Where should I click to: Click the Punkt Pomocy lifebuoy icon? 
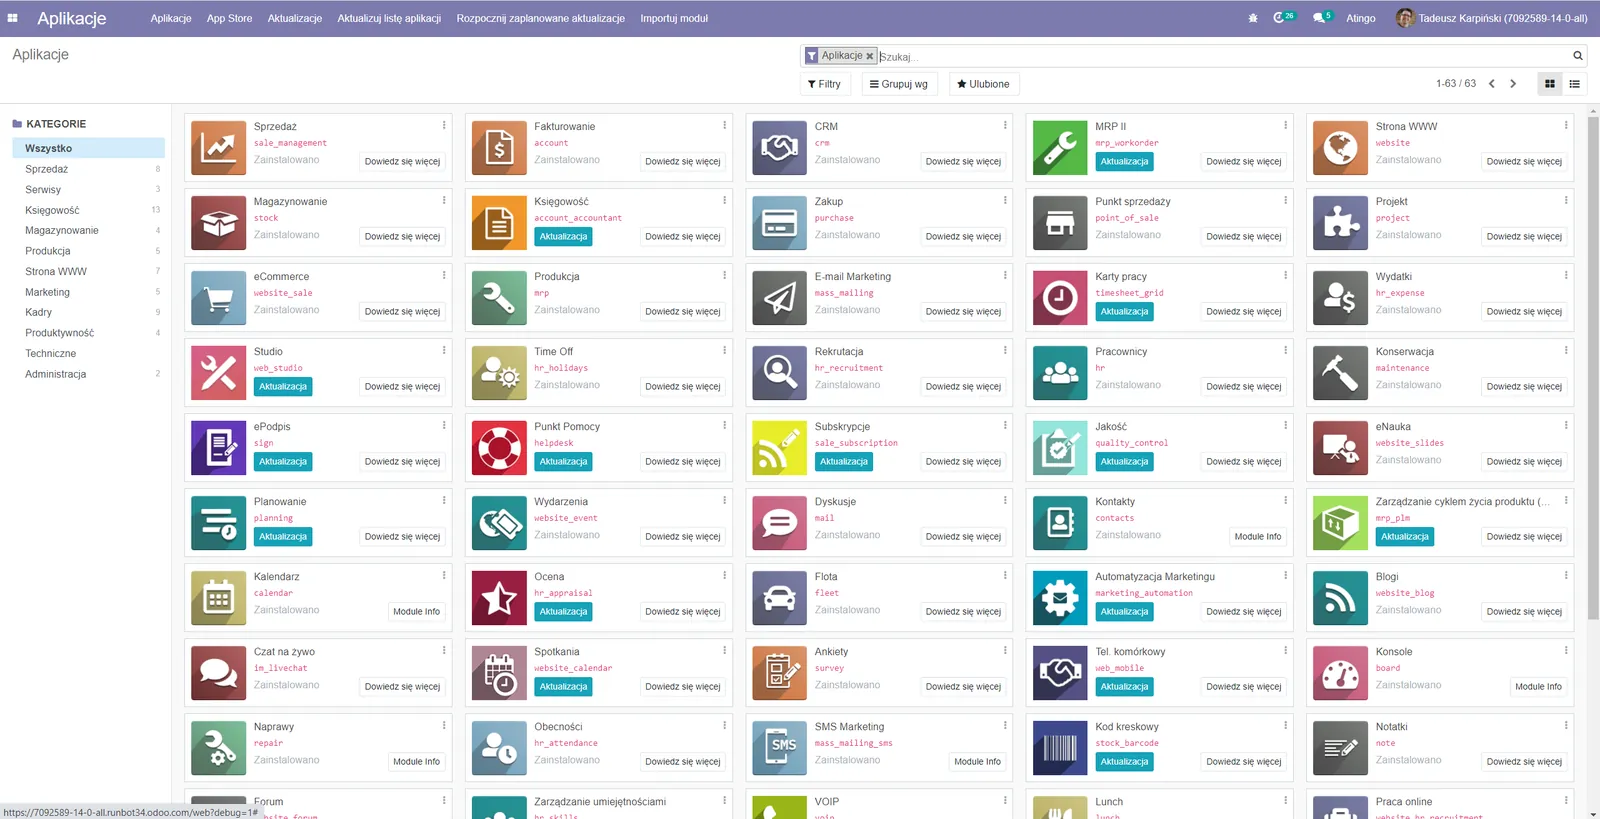499,448
